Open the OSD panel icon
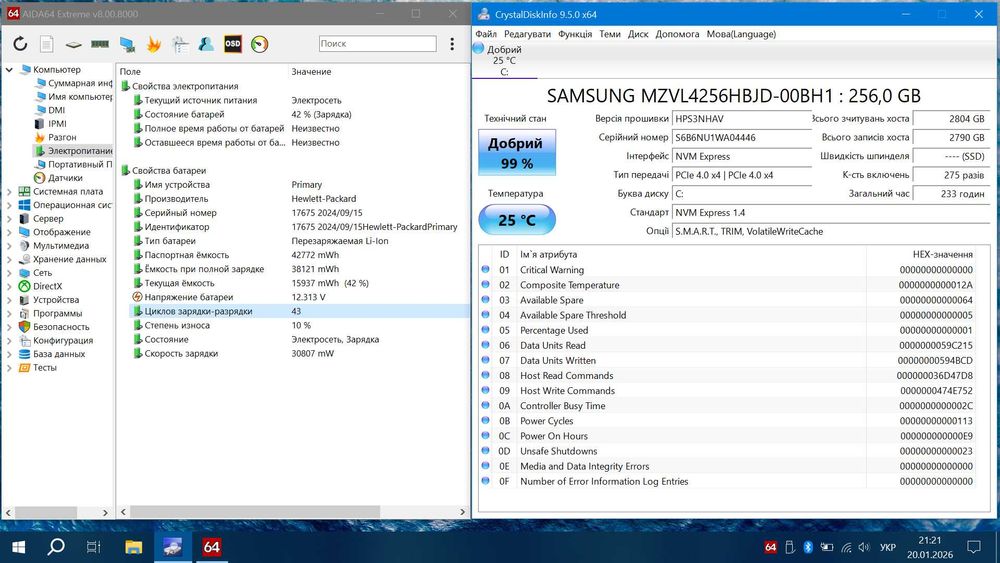This screenshot has height=563, width=1000. click(x=233, y=44)
